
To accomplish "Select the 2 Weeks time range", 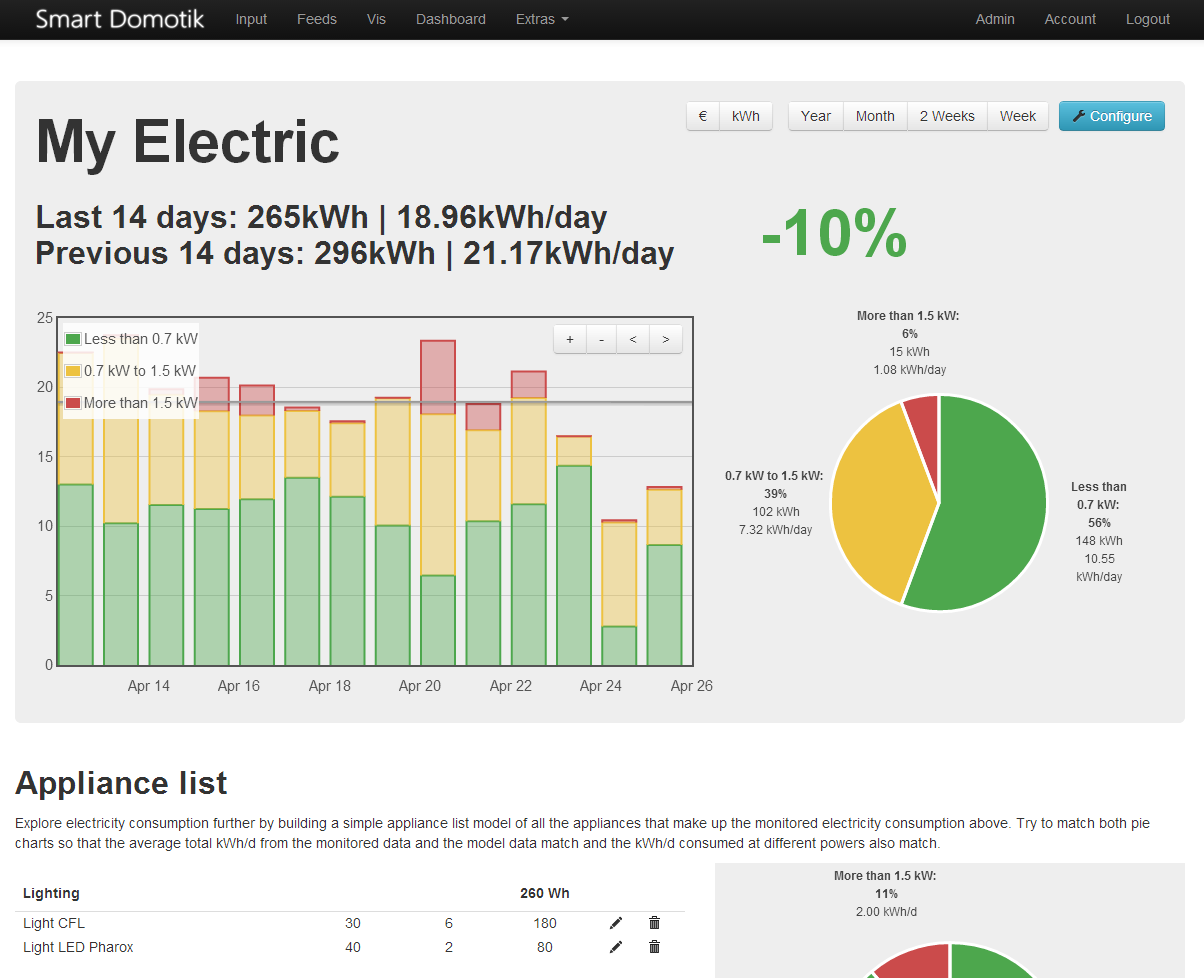I will click(947, 116).
